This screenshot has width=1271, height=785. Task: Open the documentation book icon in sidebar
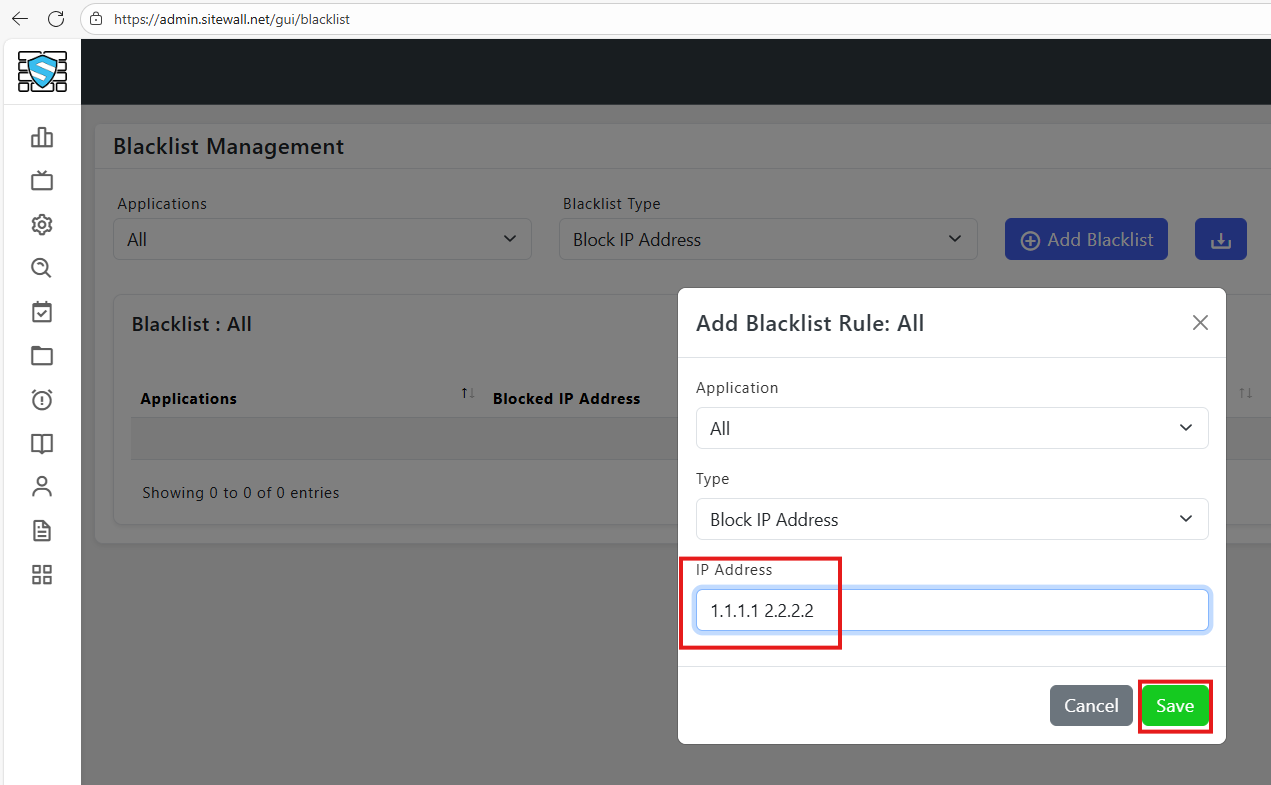coord(41,443)
